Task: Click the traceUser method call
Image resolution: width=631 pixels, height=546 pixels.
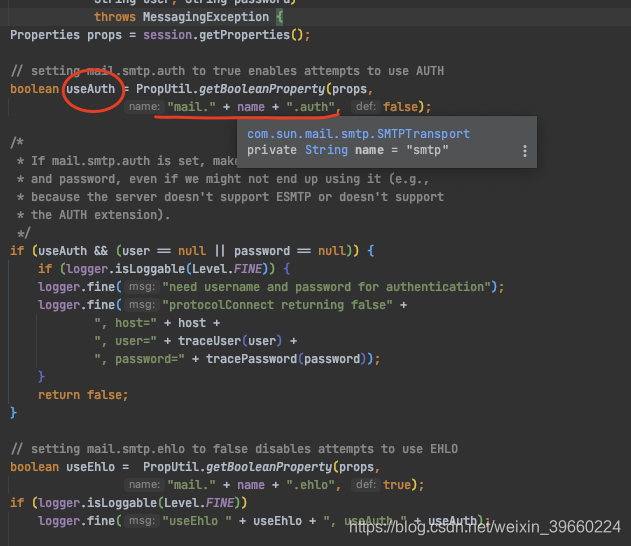Action: [x=209, y=341]
